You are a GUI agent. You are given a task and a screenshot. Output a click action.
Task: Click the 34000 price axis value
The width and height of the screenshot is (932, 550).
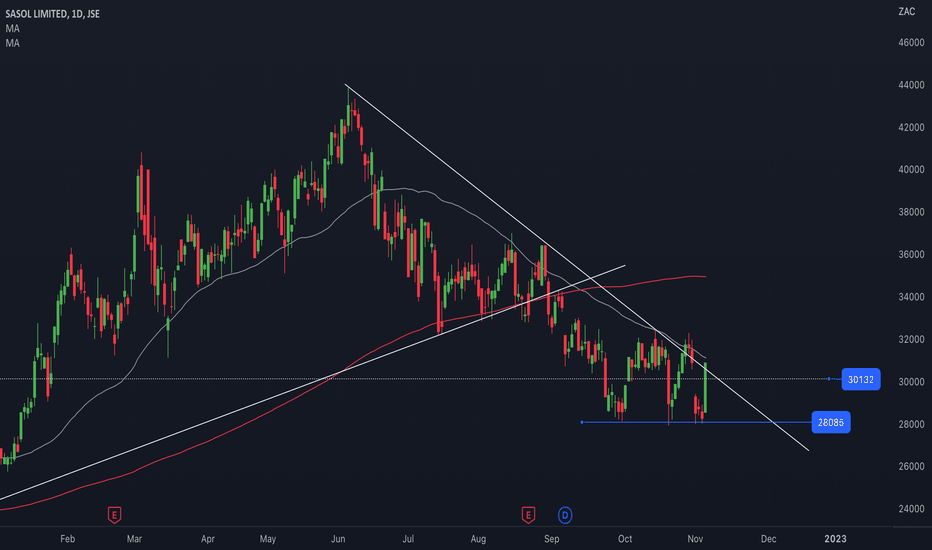click(911, 297)
